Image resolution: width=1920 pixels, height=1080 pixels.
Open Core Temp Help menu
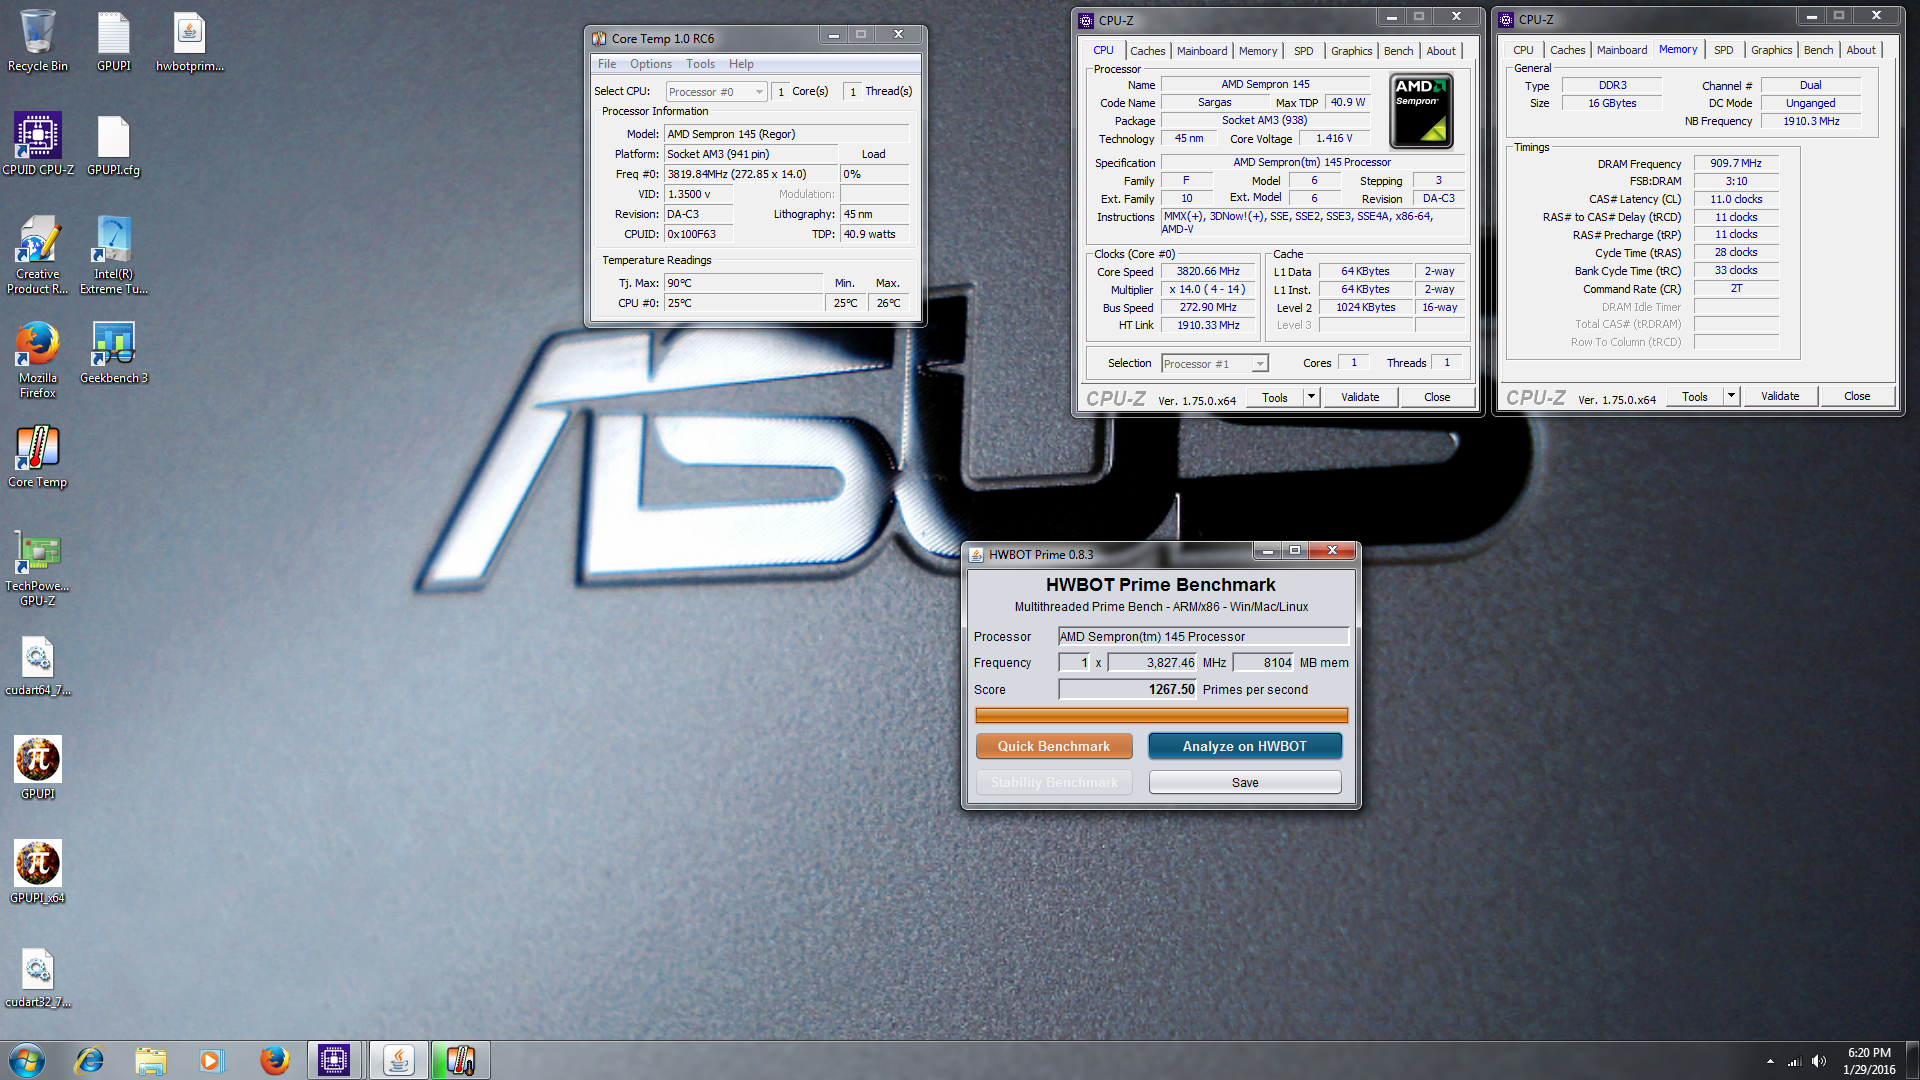(x=741, y=64)
